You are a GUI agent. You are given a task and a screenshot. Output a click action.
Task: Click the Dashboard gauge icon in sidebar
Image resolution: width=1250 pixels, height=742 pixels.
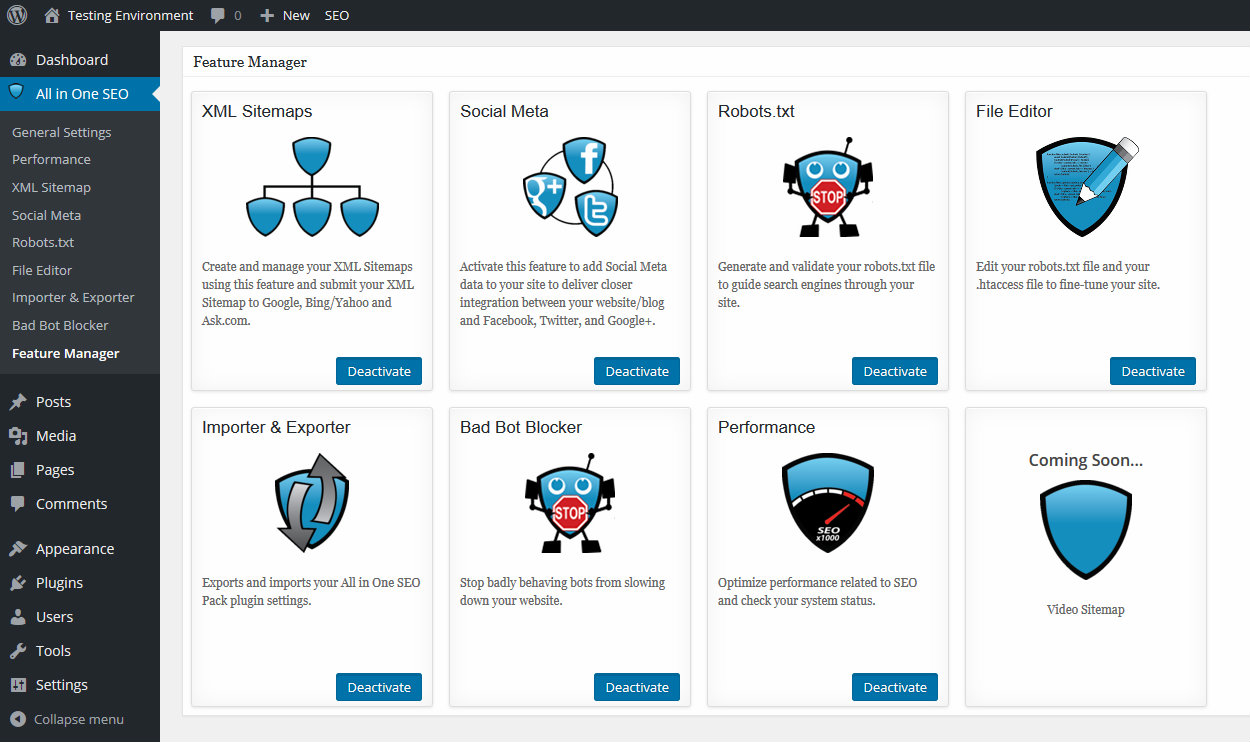17,60
